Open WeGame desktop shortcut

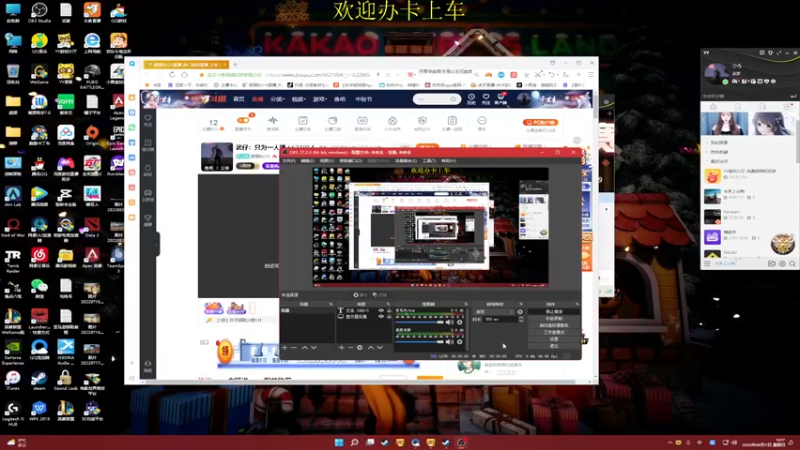(39, 73)
